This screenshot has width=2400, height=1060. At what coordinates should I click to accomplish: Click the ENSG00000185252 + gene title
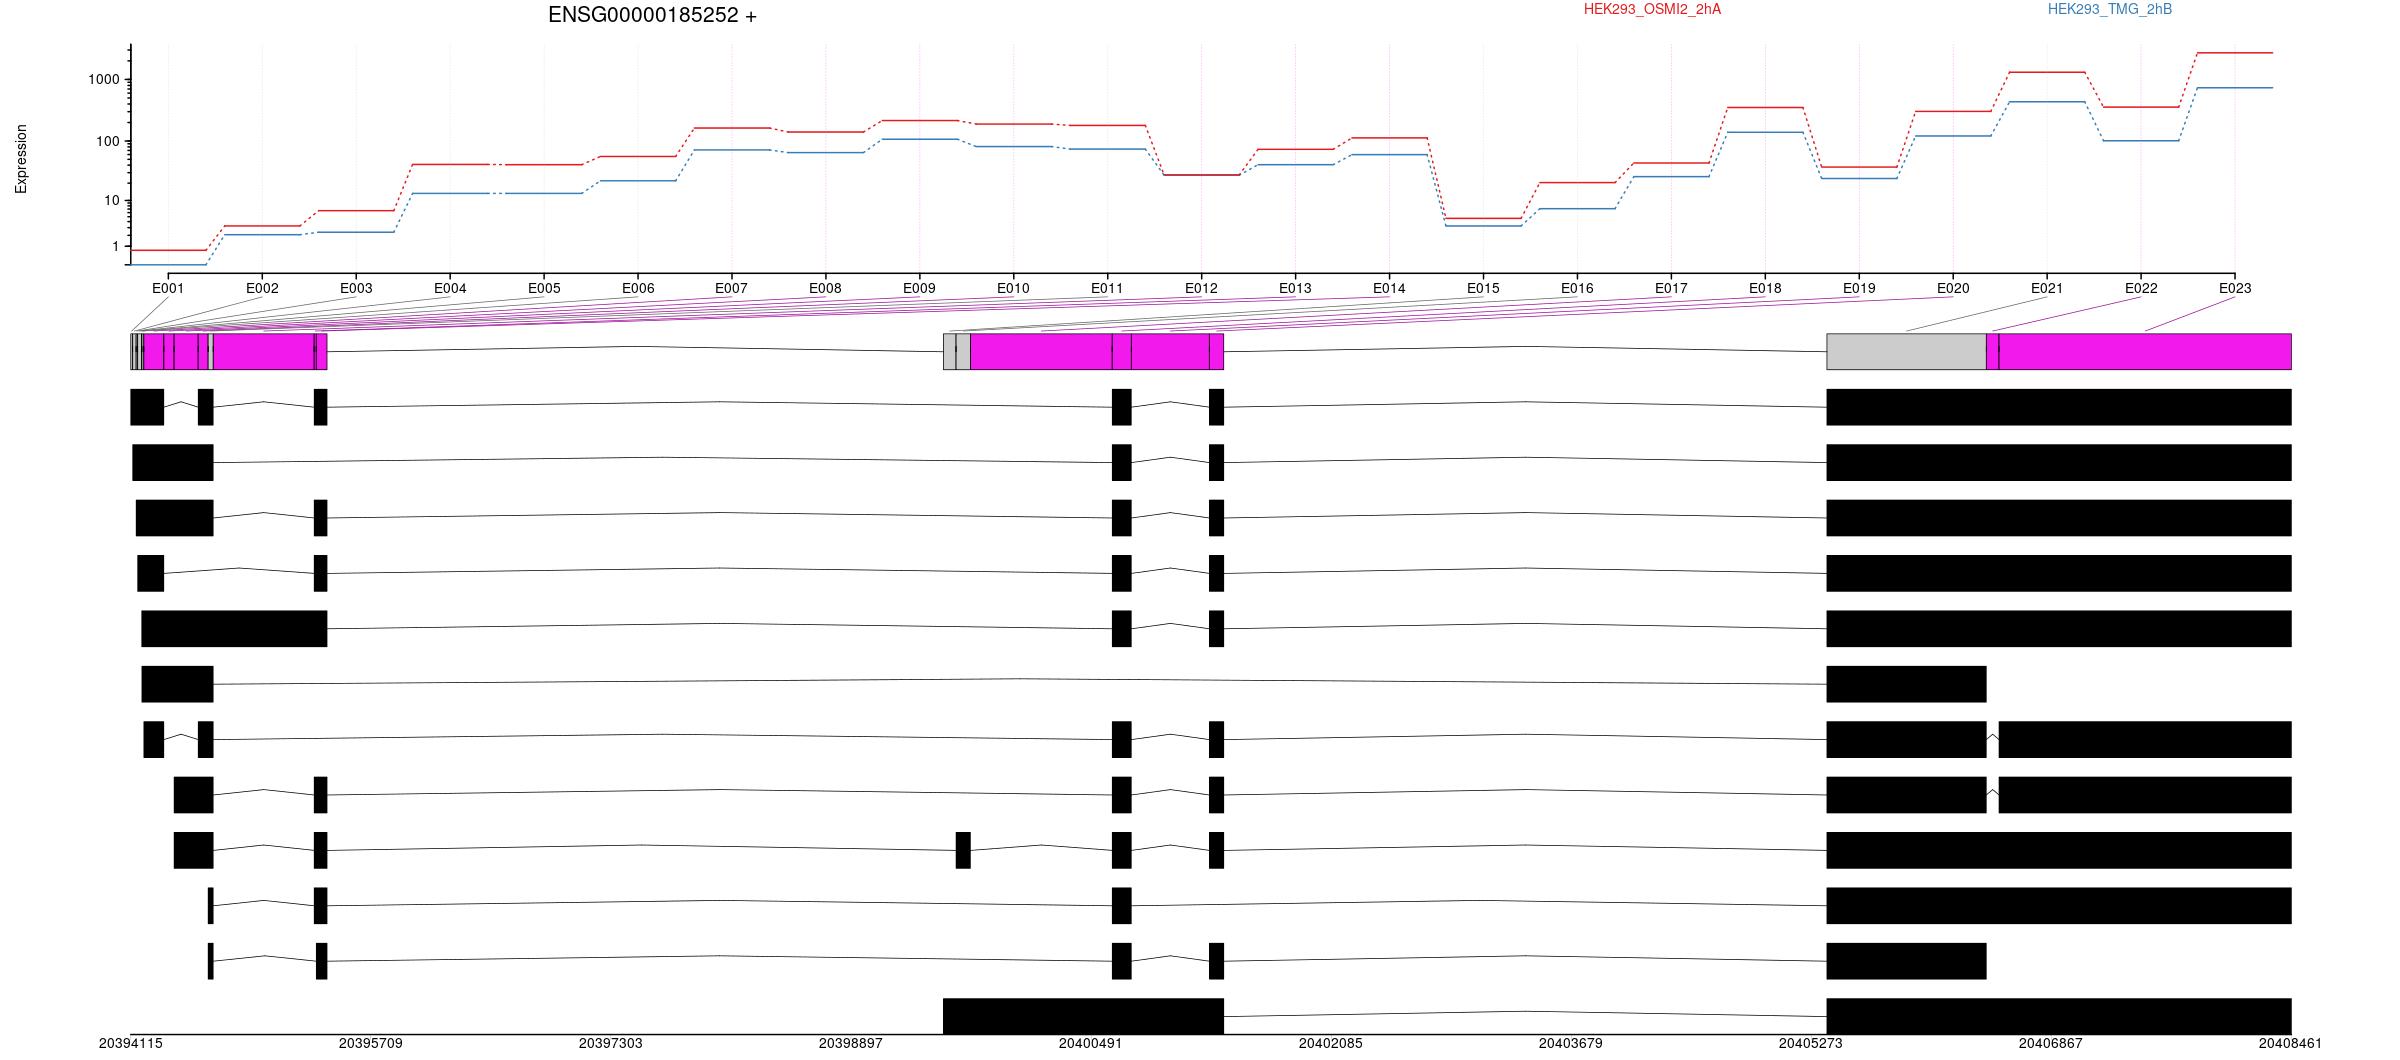652,15
